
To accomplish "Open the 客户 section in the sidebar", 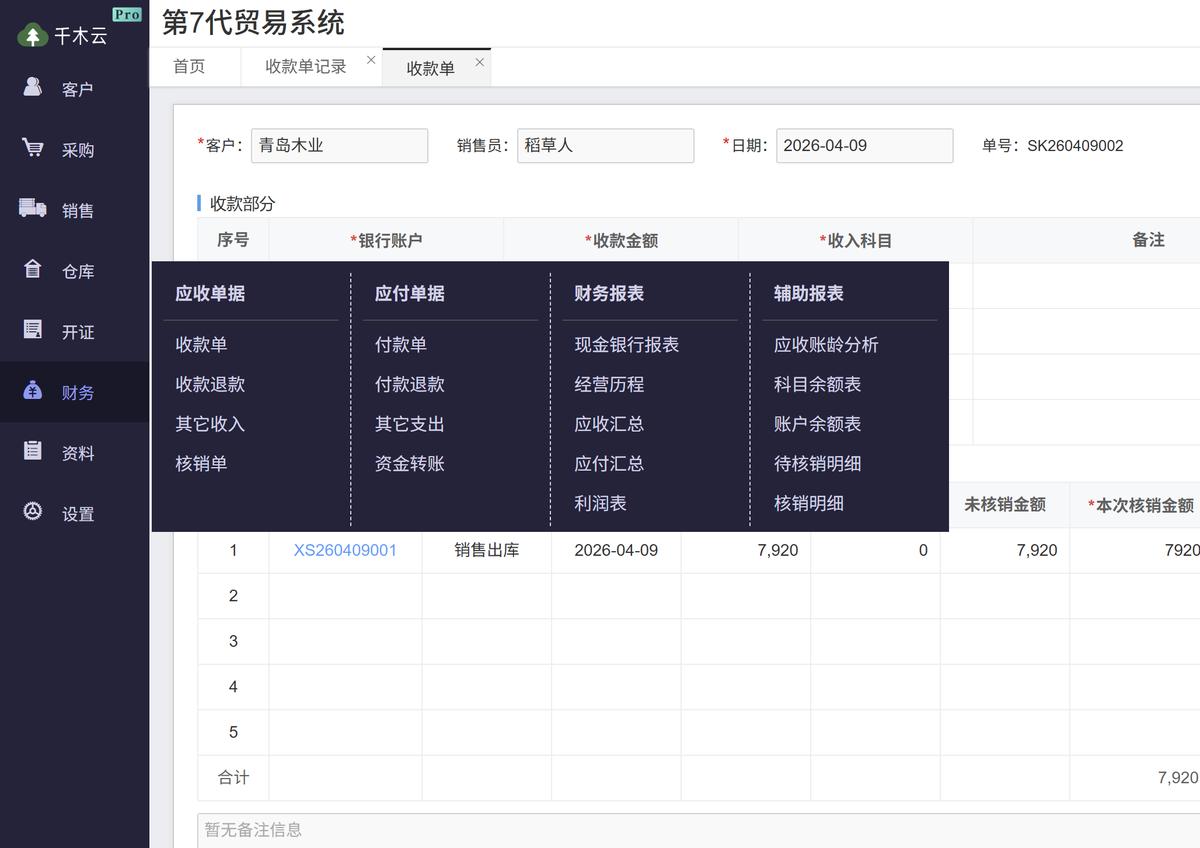I will click(75, 88).
